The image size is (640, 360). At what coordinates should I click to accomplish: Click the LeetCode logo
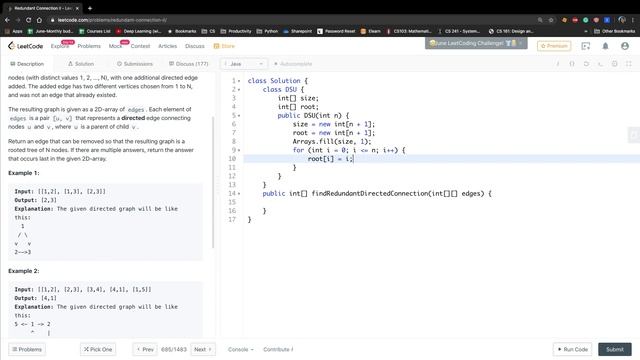(x=25, y=46)
